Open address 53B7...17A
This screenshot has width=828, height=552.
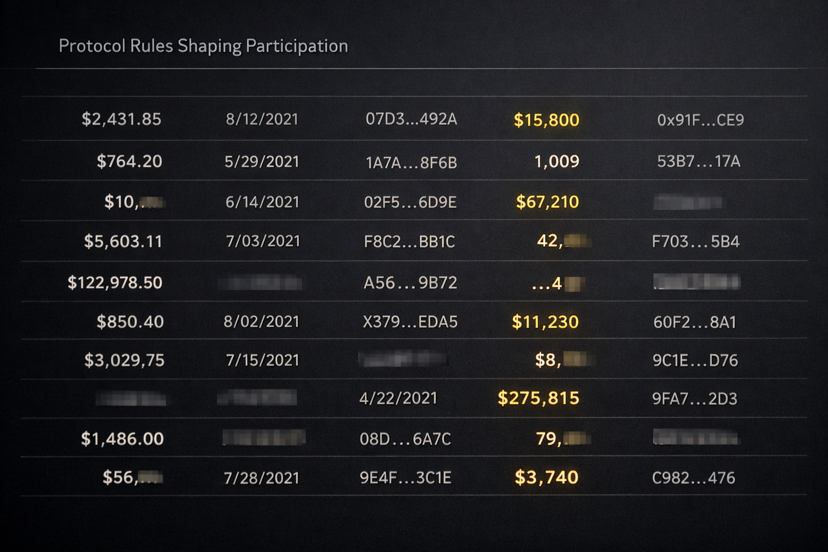pos(699,161)
